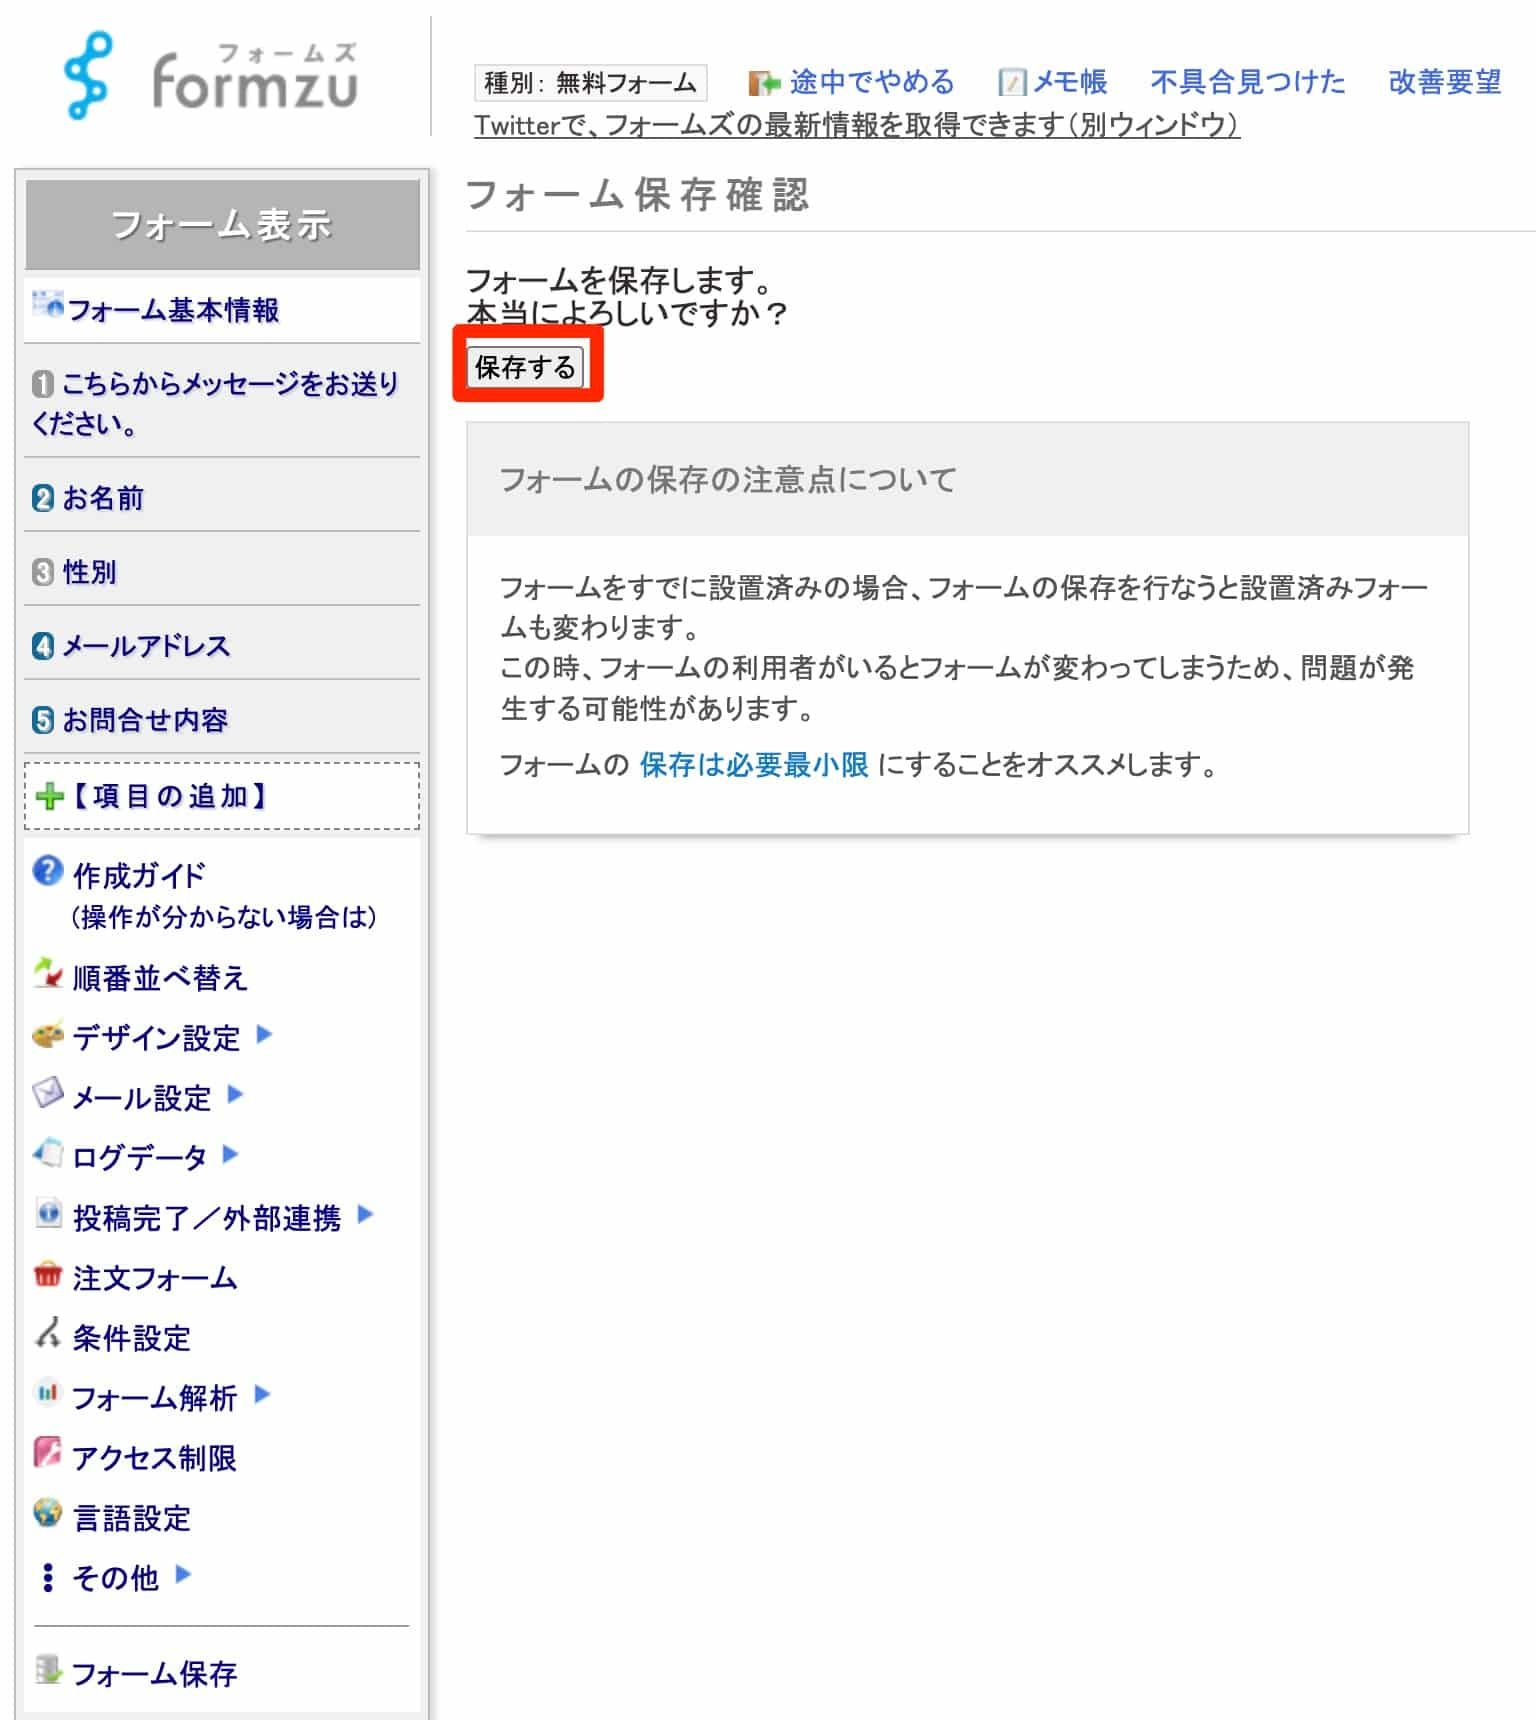Viewport: 1536px width, 1720px height.
Task: Click the branch icon for 条件設定
Action: [x=47, y=1333]
